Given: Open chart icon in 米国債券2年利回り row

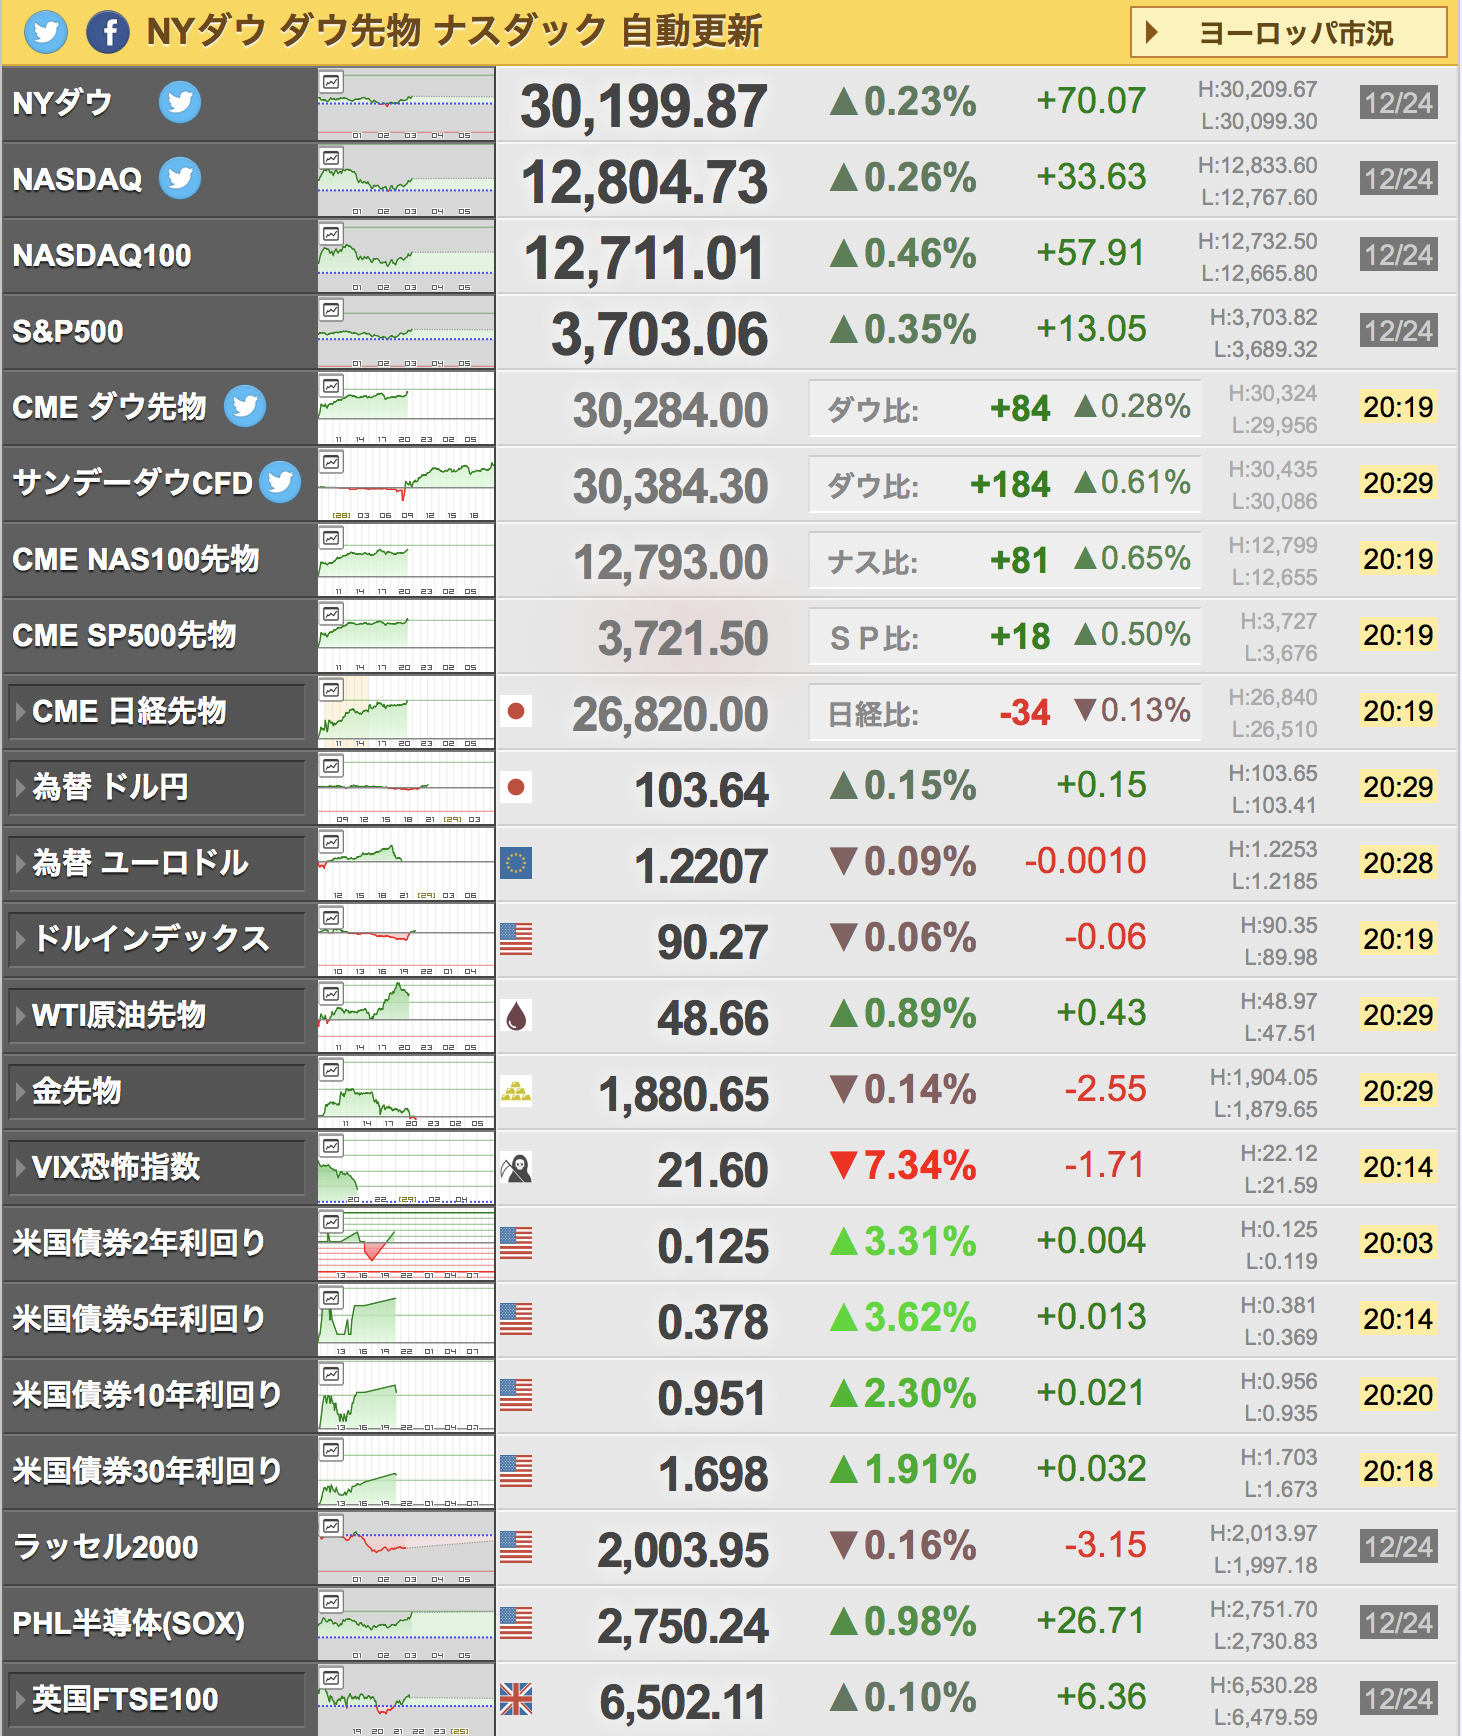Looking at the screenshot, I should (331, 1222).
